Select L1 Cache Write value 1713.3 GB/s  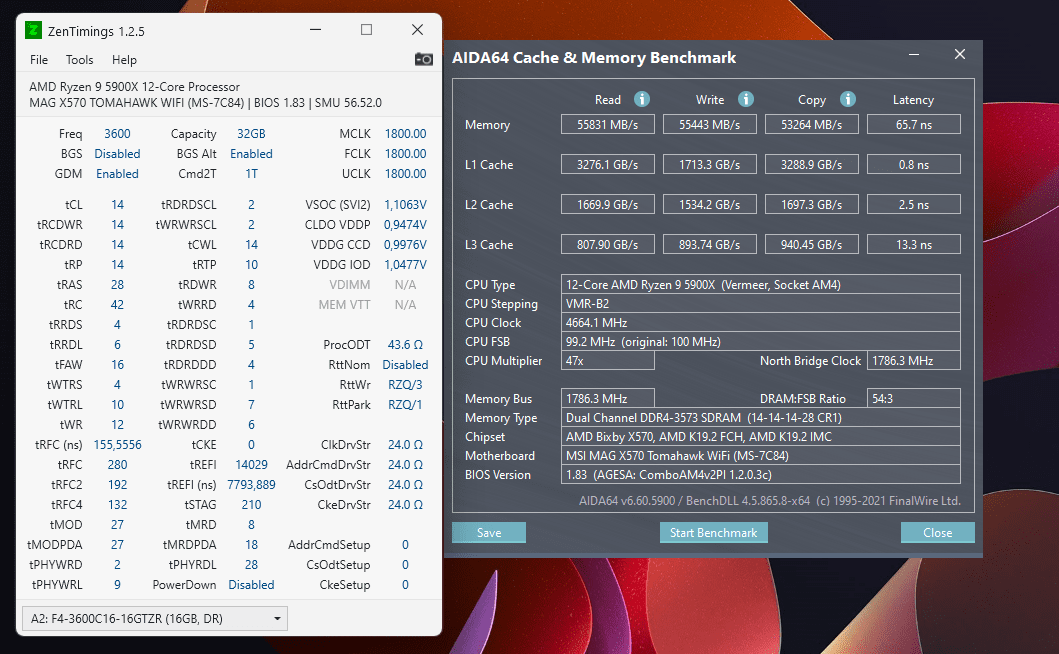(710, 164)
